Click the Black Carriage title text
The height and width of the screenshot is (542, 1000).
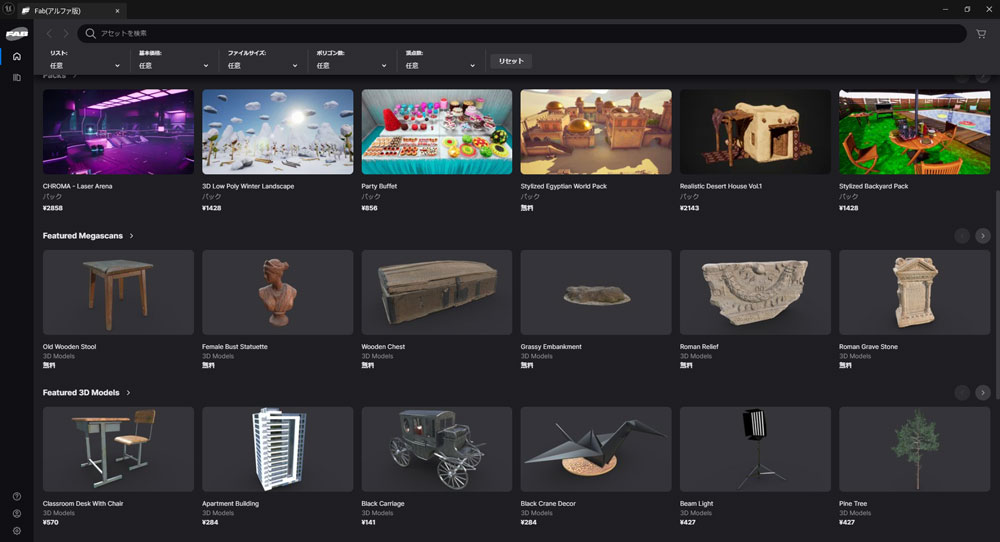click(383, 504)
